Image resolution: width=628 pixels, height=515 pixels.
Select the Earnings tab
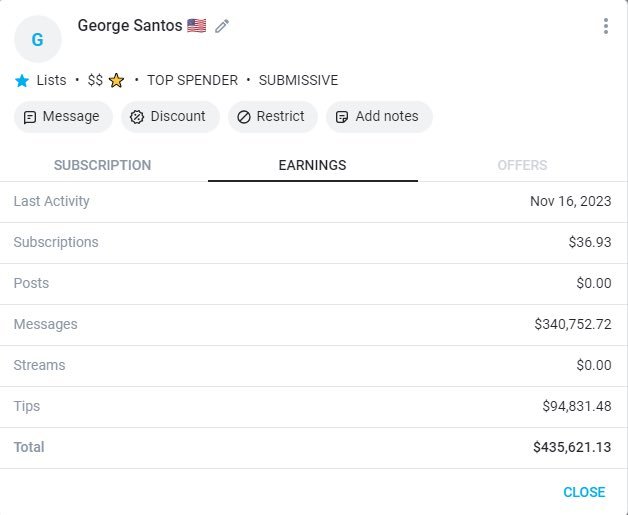[x=312, y=165]
